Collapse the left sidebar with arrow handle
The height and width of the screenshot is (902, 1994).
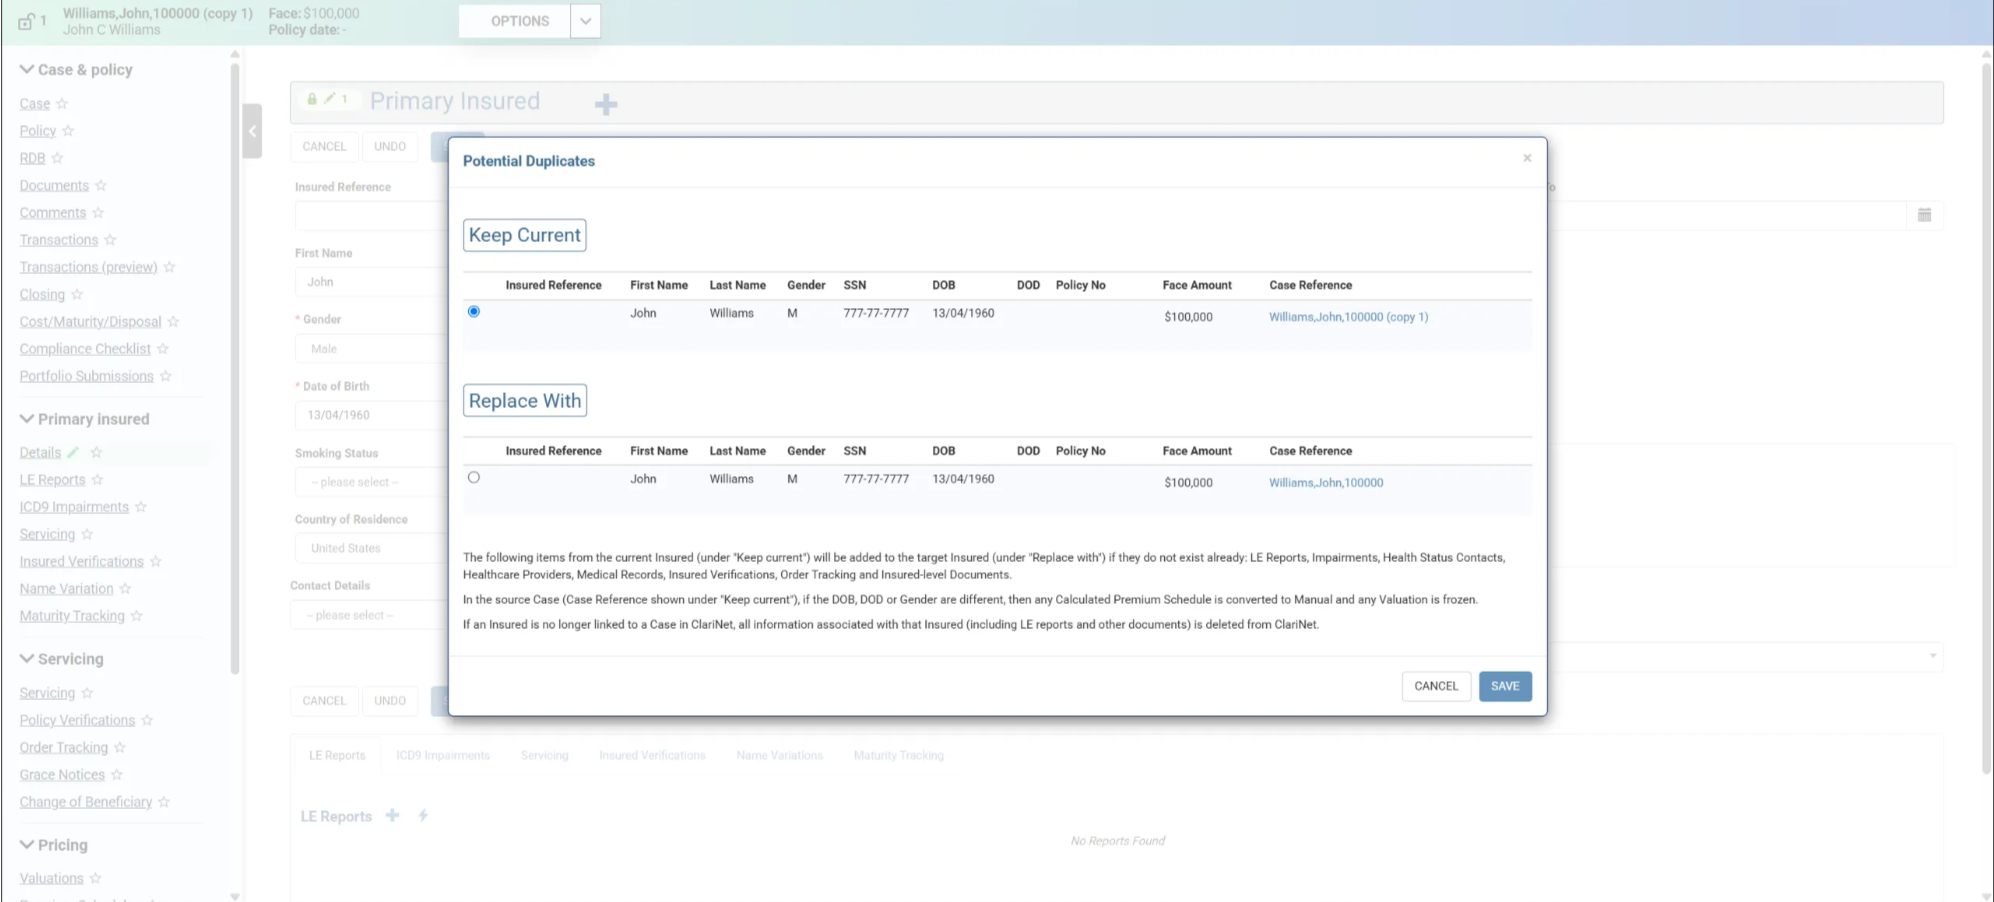252,131
